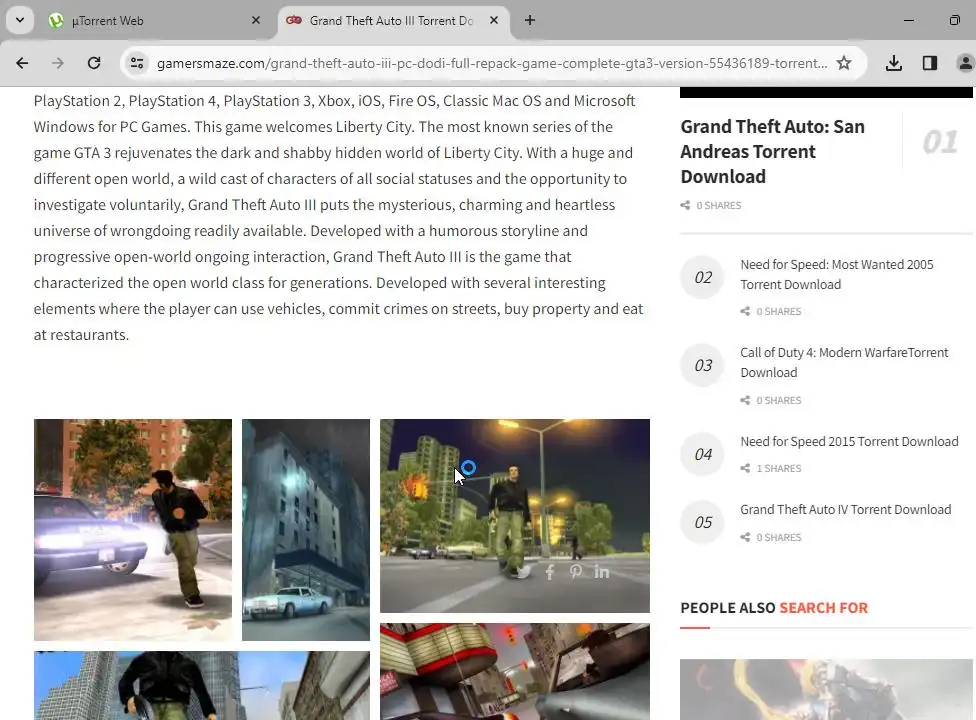Click share icon under Call of Duty 4

tap(745, 400)
